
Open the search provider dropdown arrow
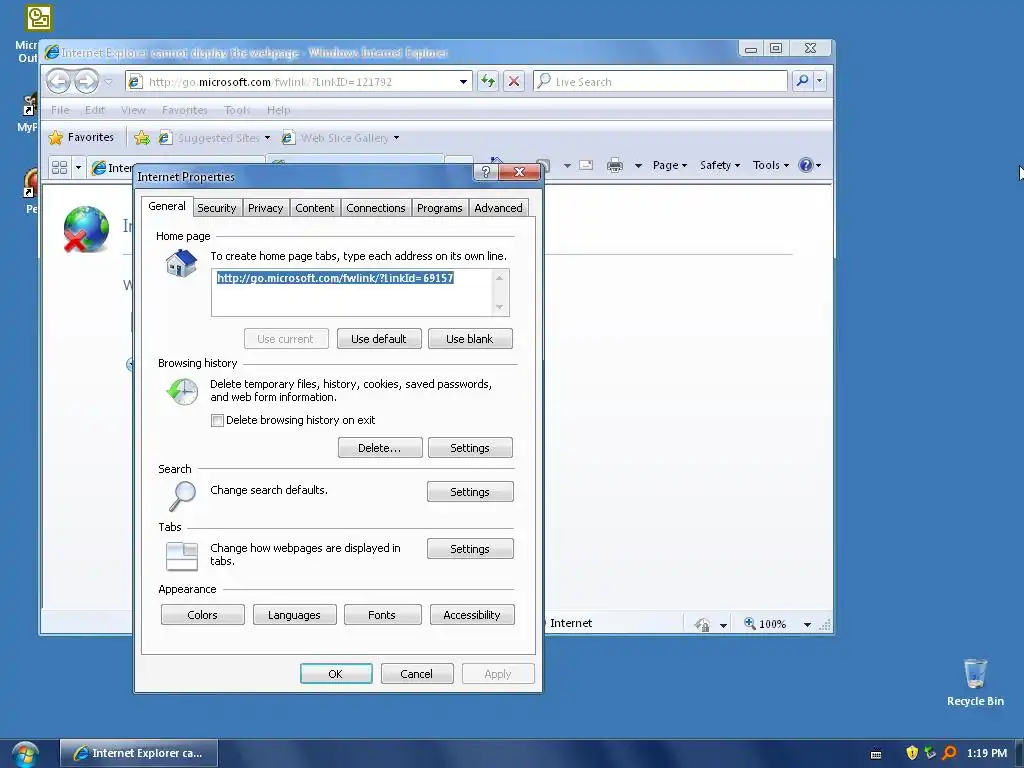coord(820,81)
